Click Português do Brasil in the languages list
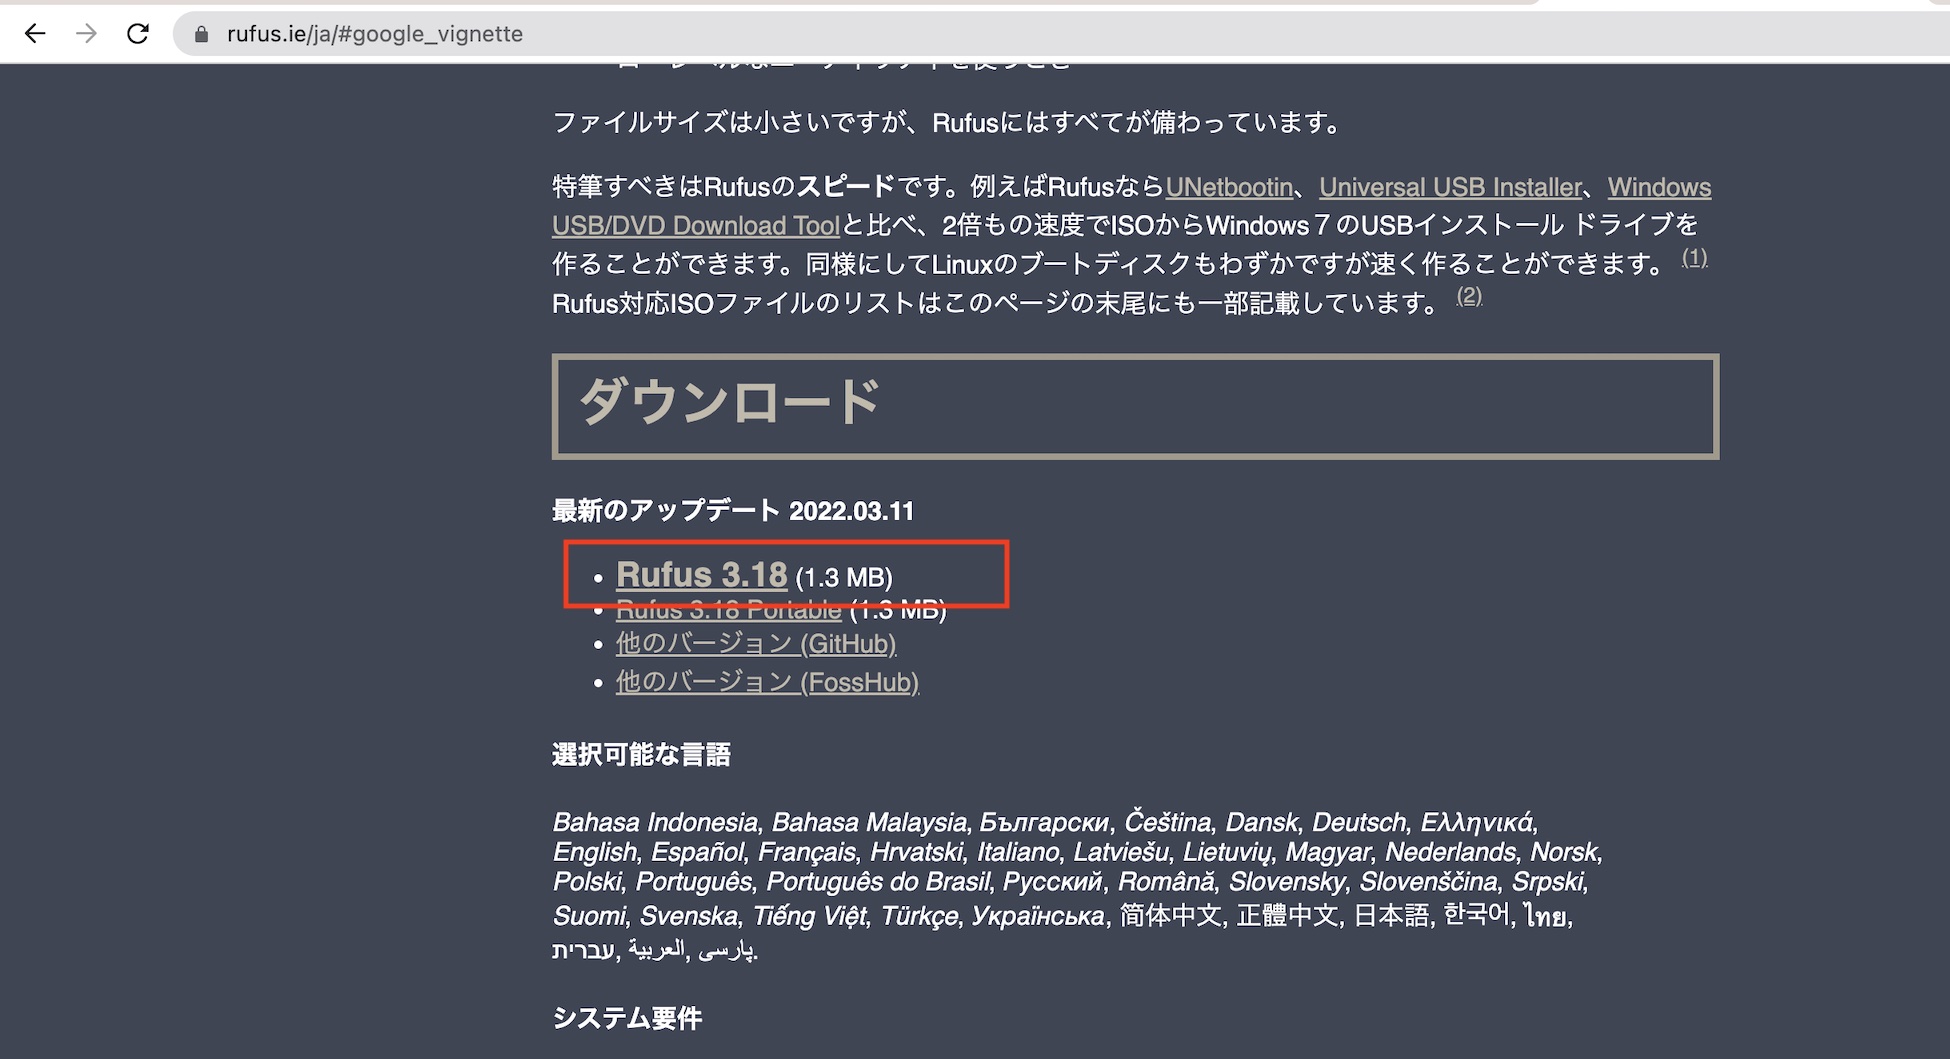This screenshot has height=1059, width=1950. (878, 882)
